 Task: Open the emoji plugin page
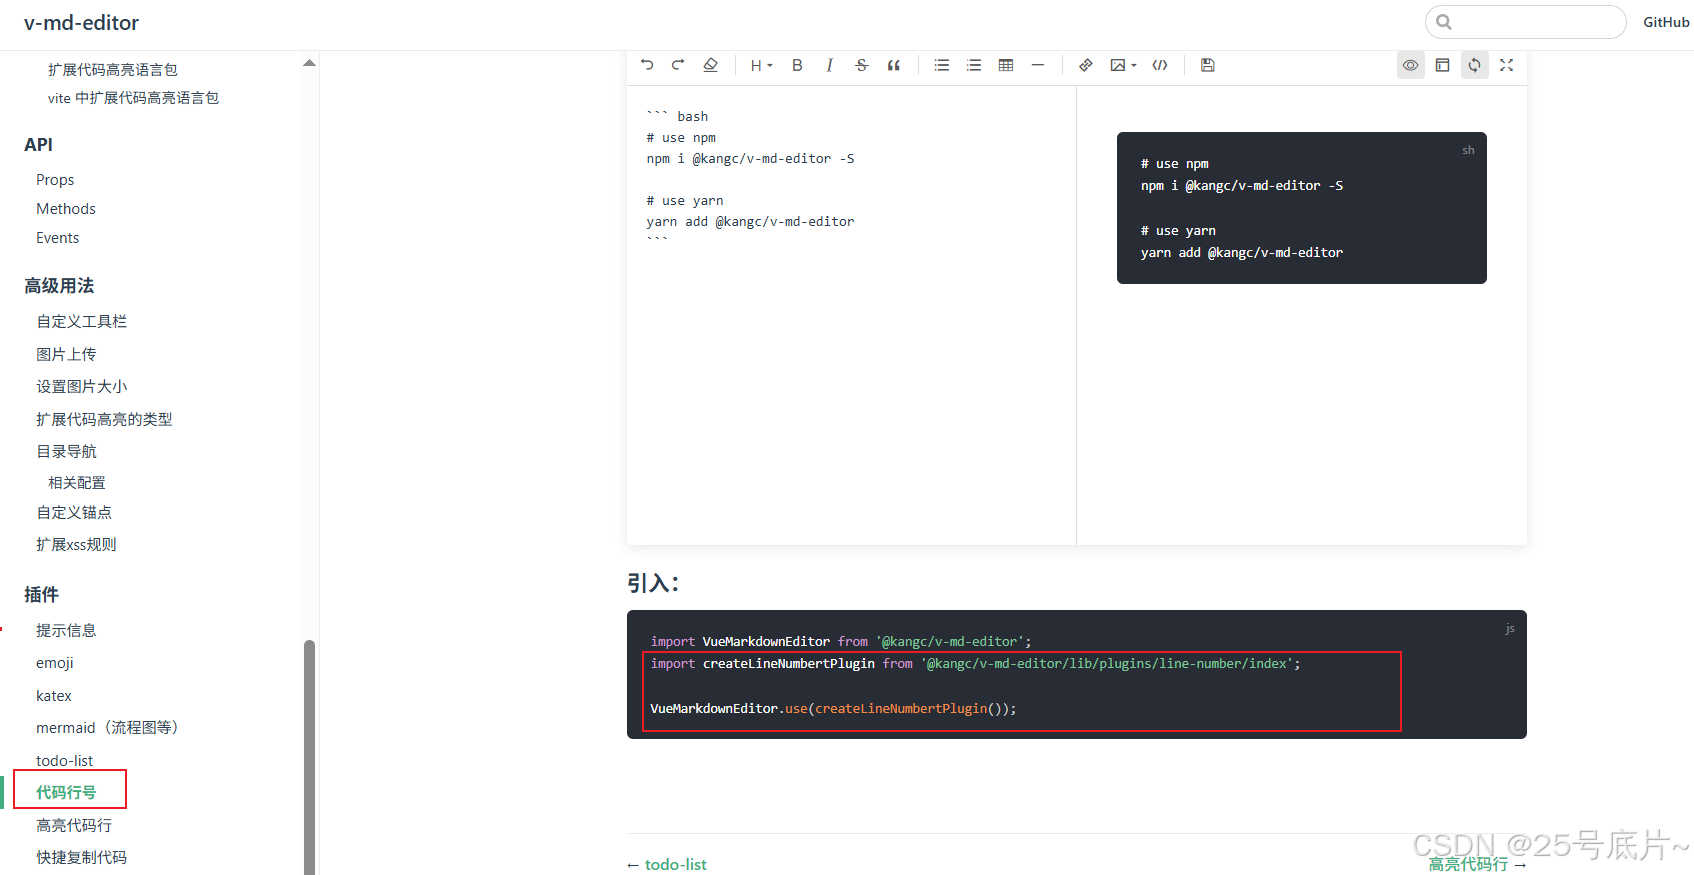(54, 663)
